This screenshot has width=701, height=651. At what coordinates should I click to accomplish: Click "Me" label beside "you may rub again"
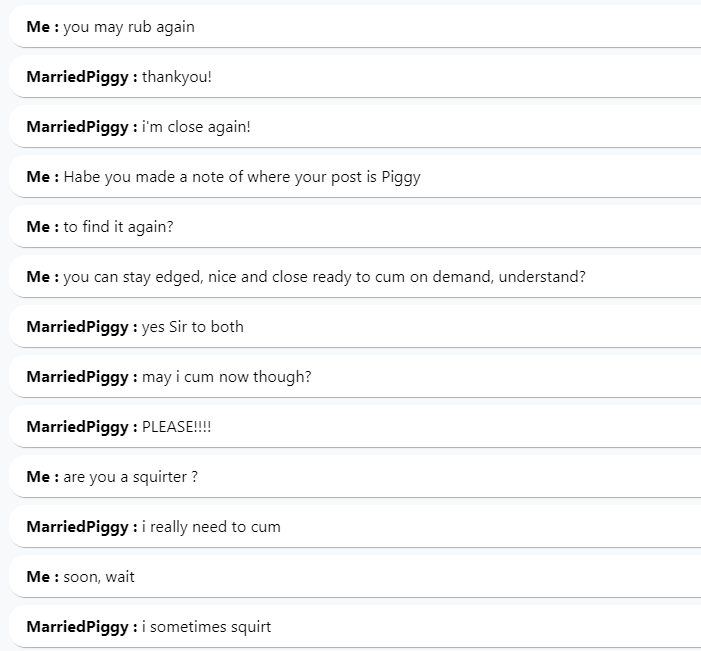click(x=38, y=27)
